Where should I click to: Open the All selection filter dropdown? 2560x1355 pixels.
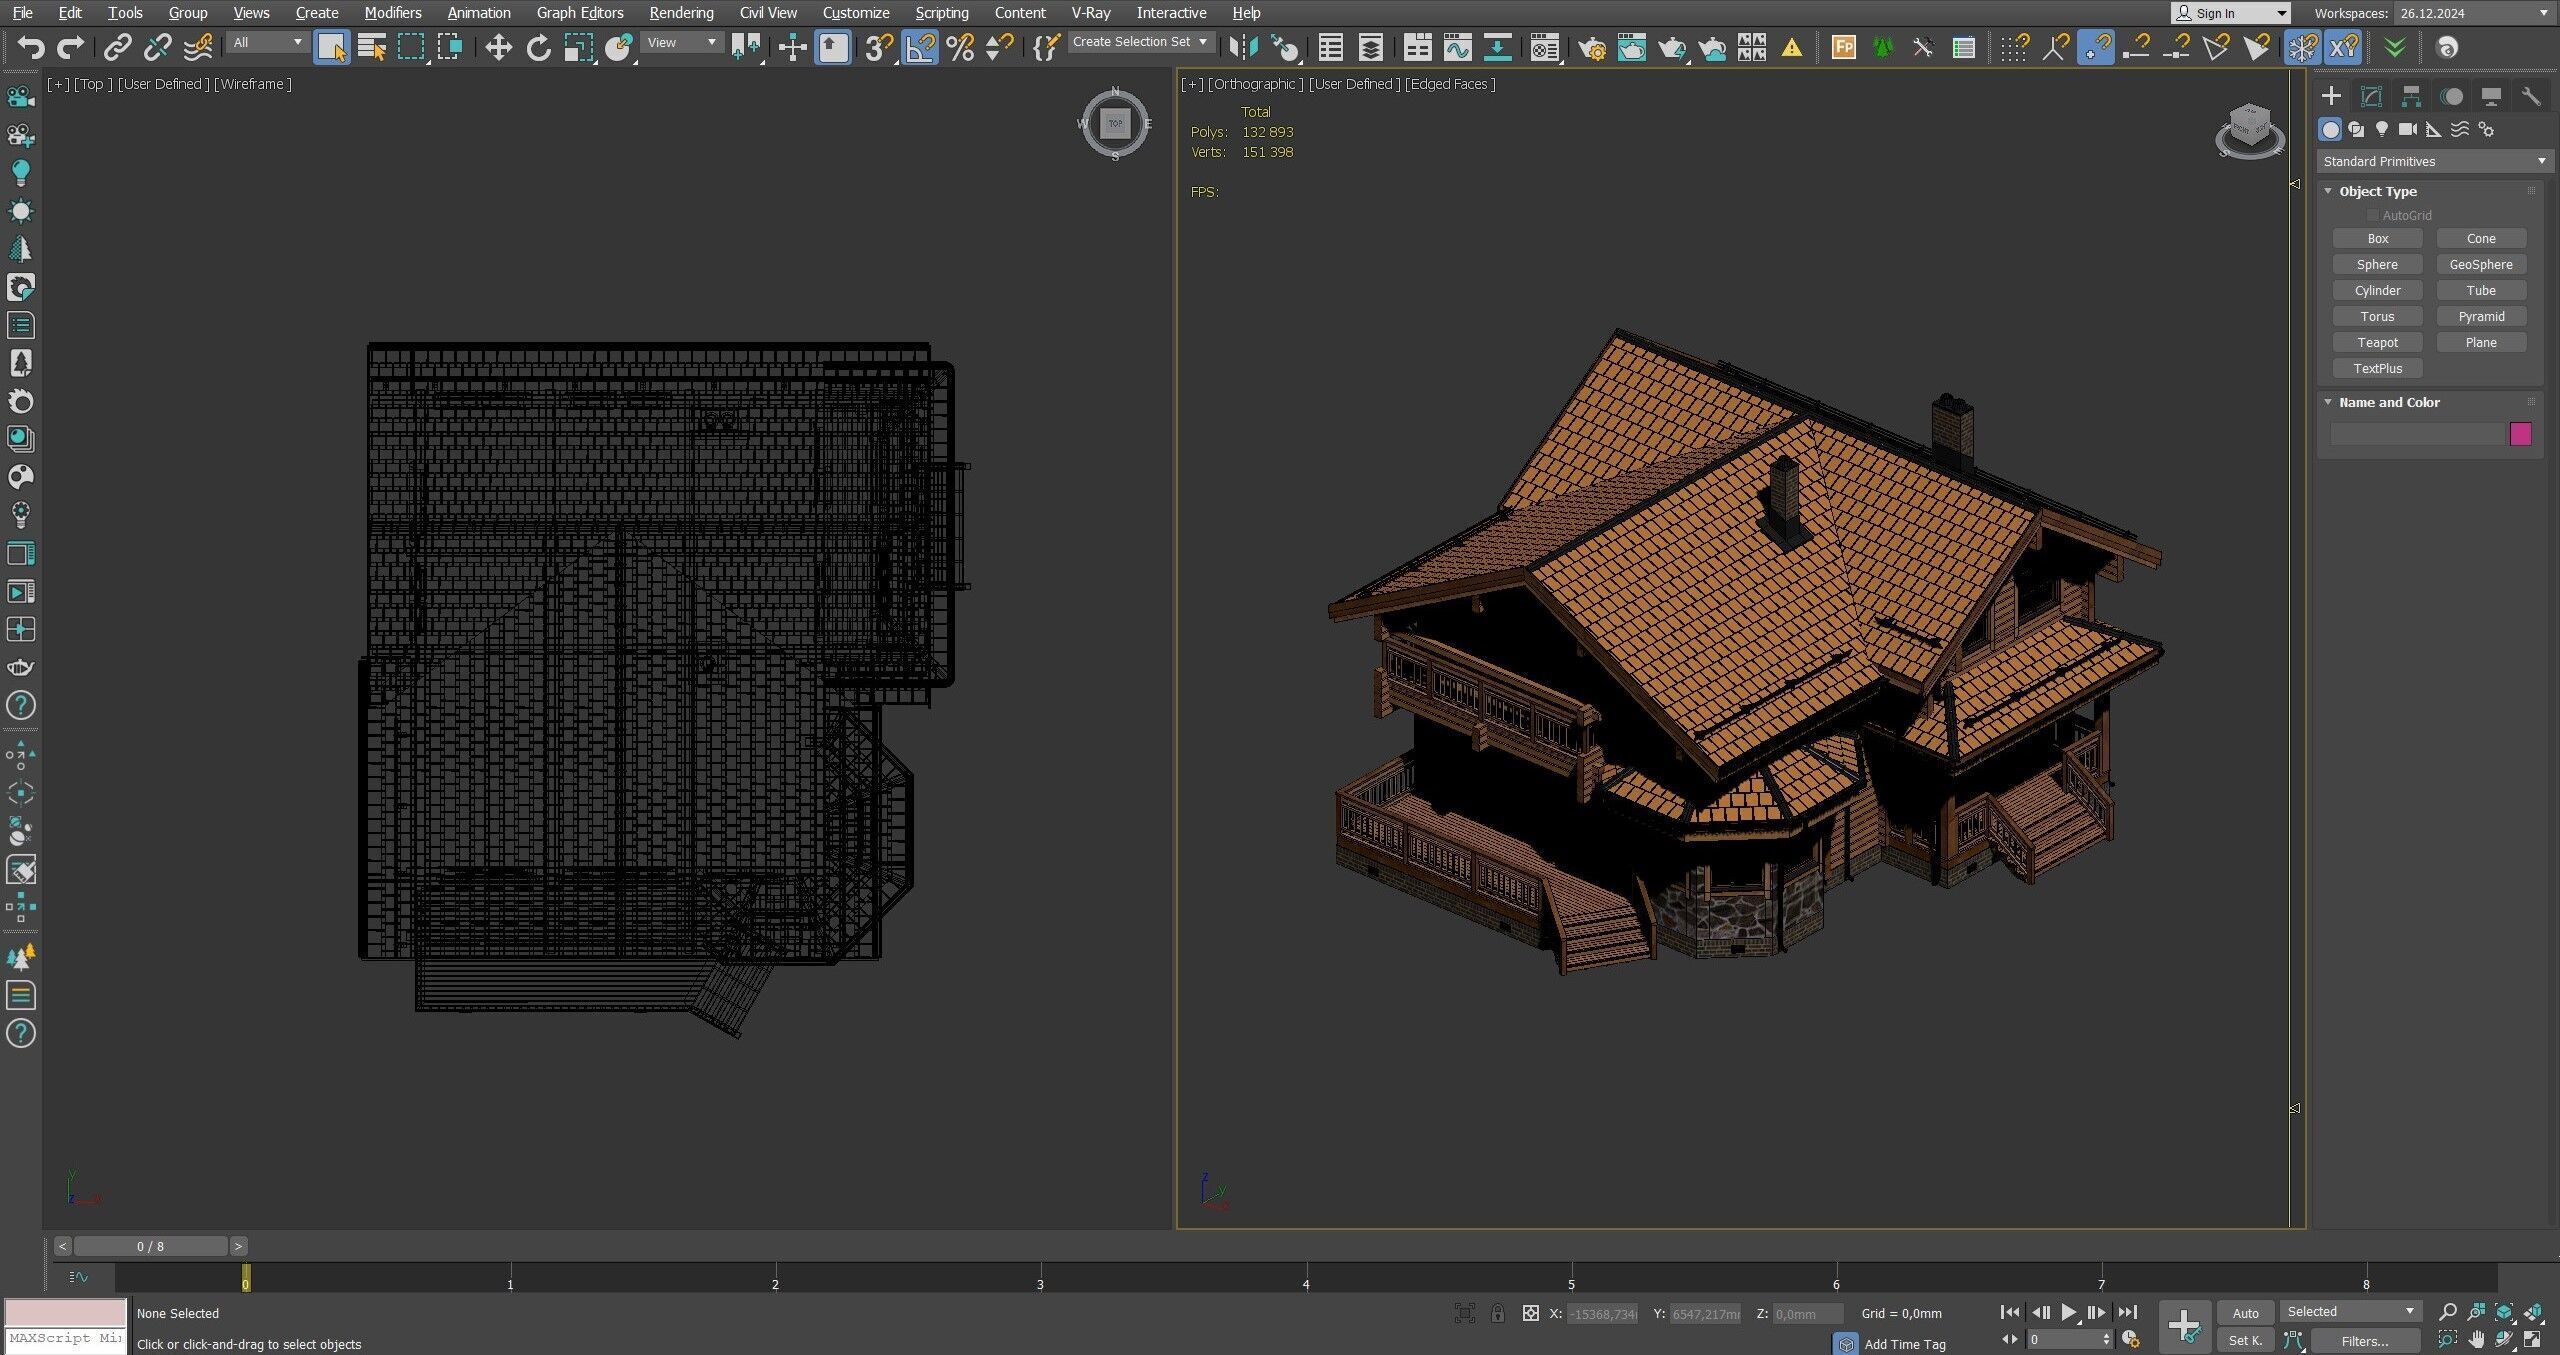coord(266,42)
